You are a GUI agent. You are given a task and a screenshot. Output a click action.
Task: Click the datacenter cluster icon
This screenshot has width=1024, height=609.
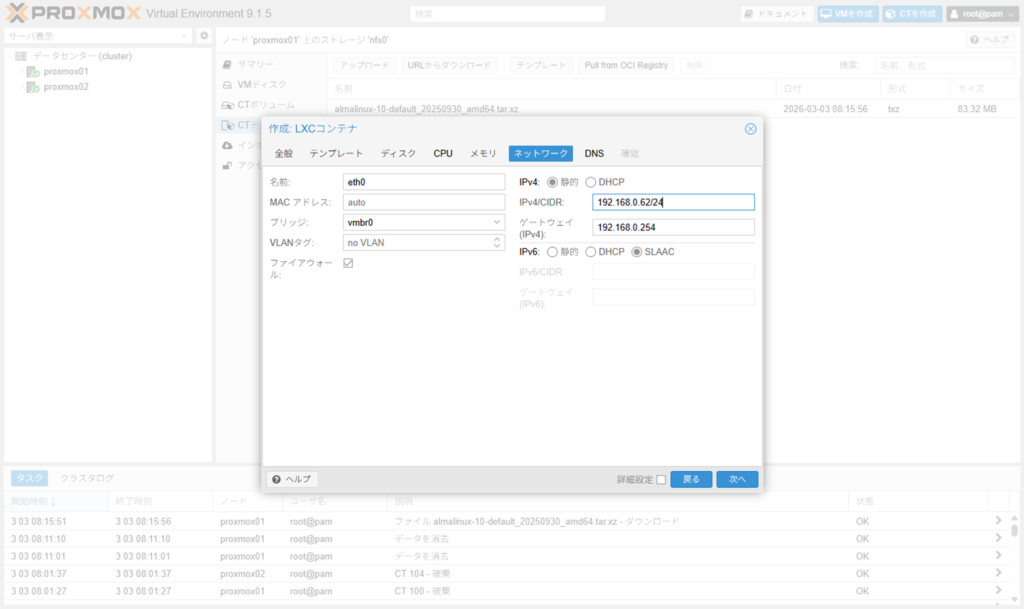tap(20, 57)
